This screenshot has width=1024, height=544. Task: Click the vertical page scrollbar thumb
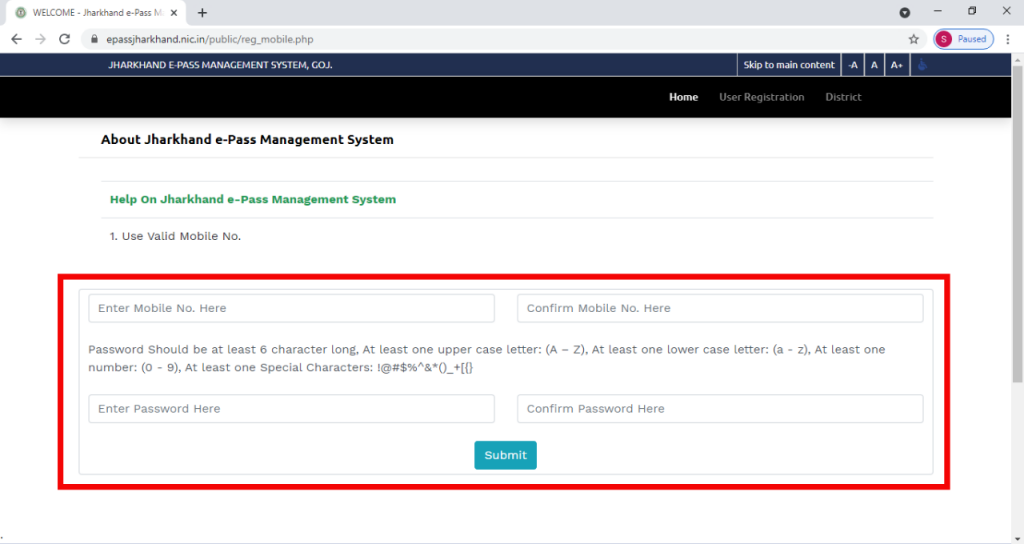[x=1017, y=222]
